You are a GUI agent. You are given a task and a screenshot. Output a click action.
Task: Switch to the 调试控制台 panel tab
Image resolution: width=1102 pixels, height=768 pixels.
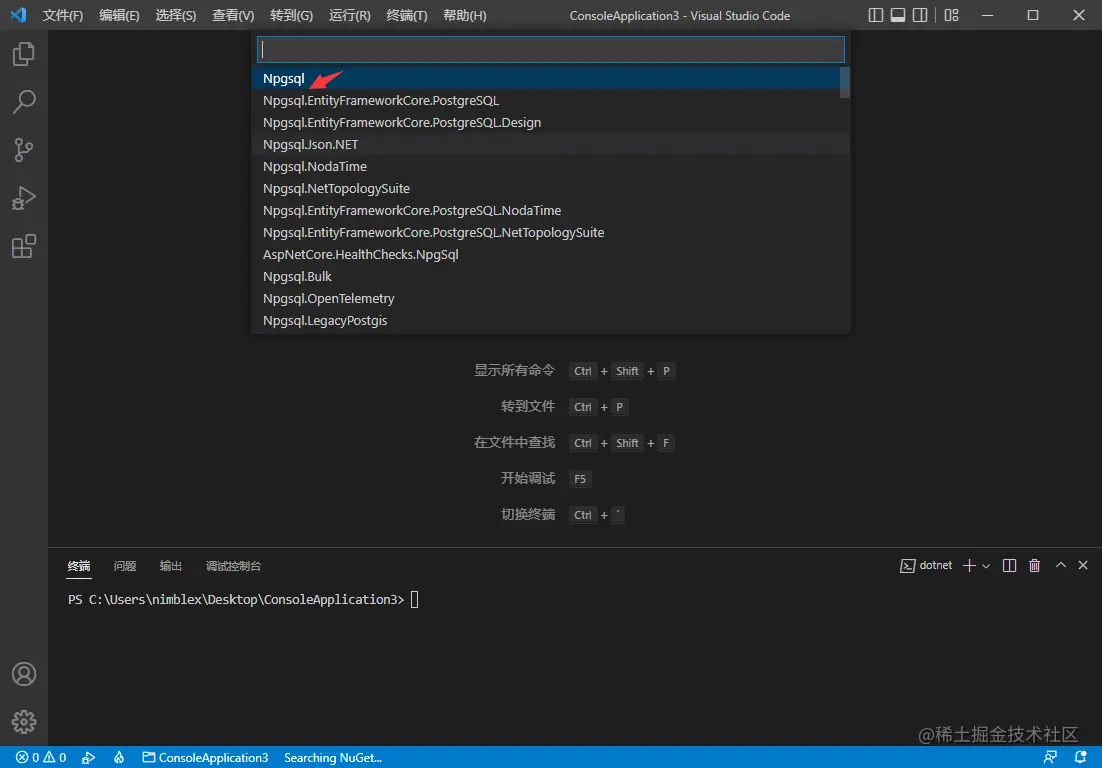233,566
